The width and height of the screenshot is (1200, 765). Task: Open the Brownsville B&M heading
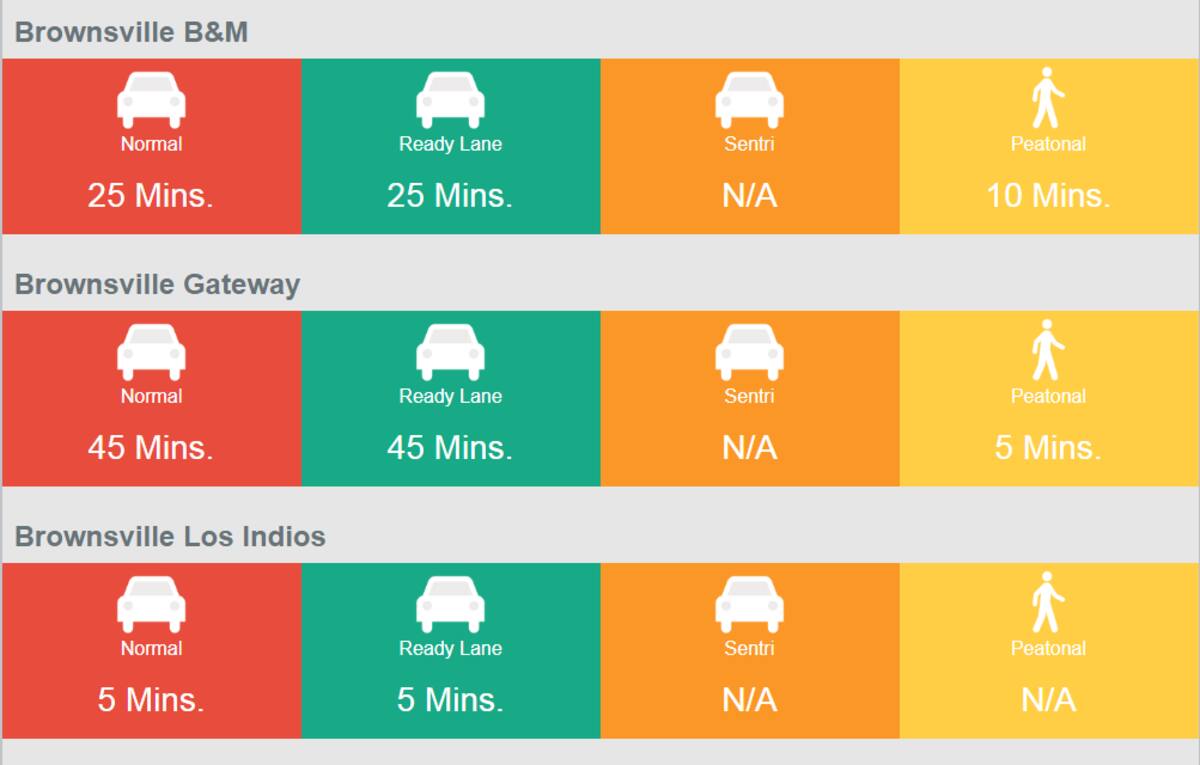point(131,32)
